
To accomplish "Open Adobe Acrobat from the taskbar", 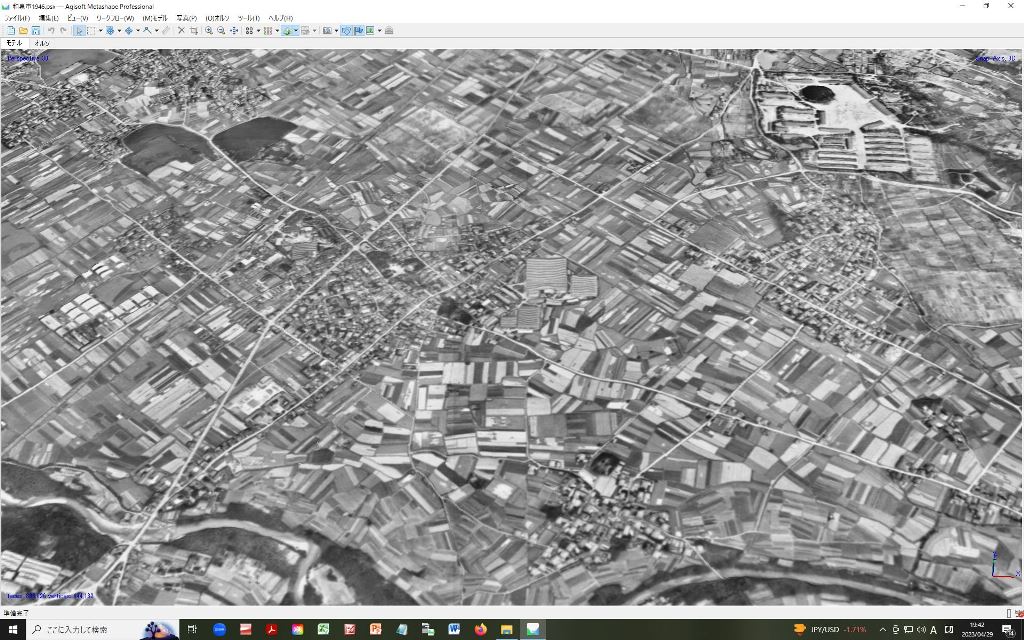I will [271, 630].
